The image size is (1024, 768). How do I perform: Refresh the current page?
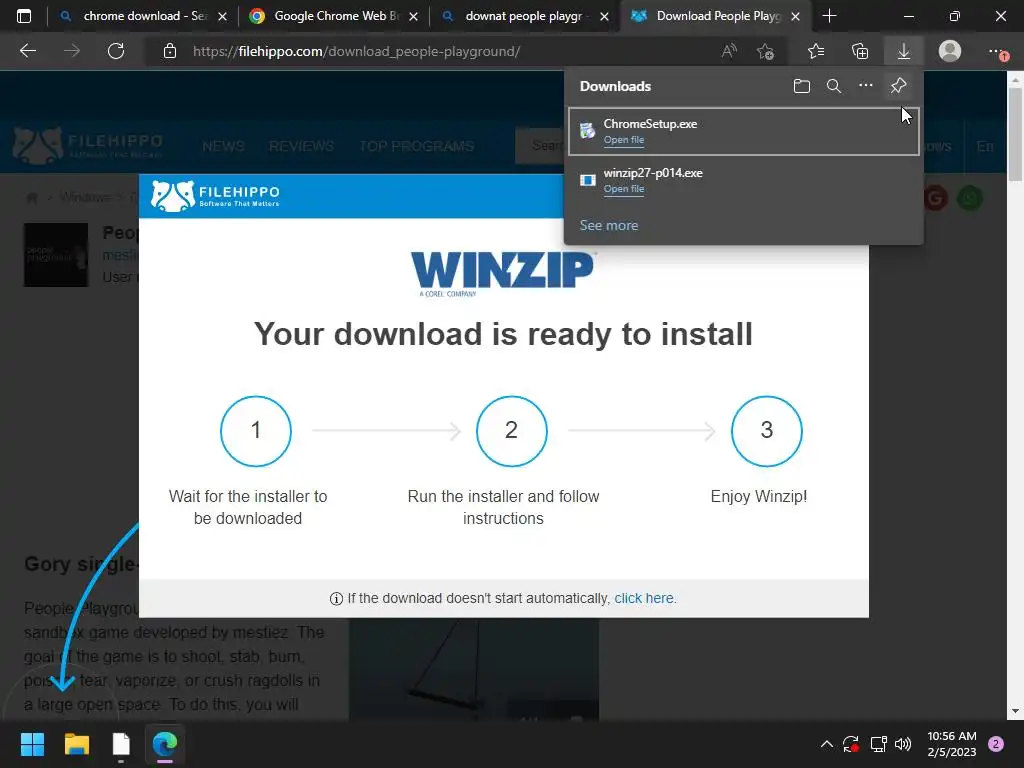(x=116, y=51)
